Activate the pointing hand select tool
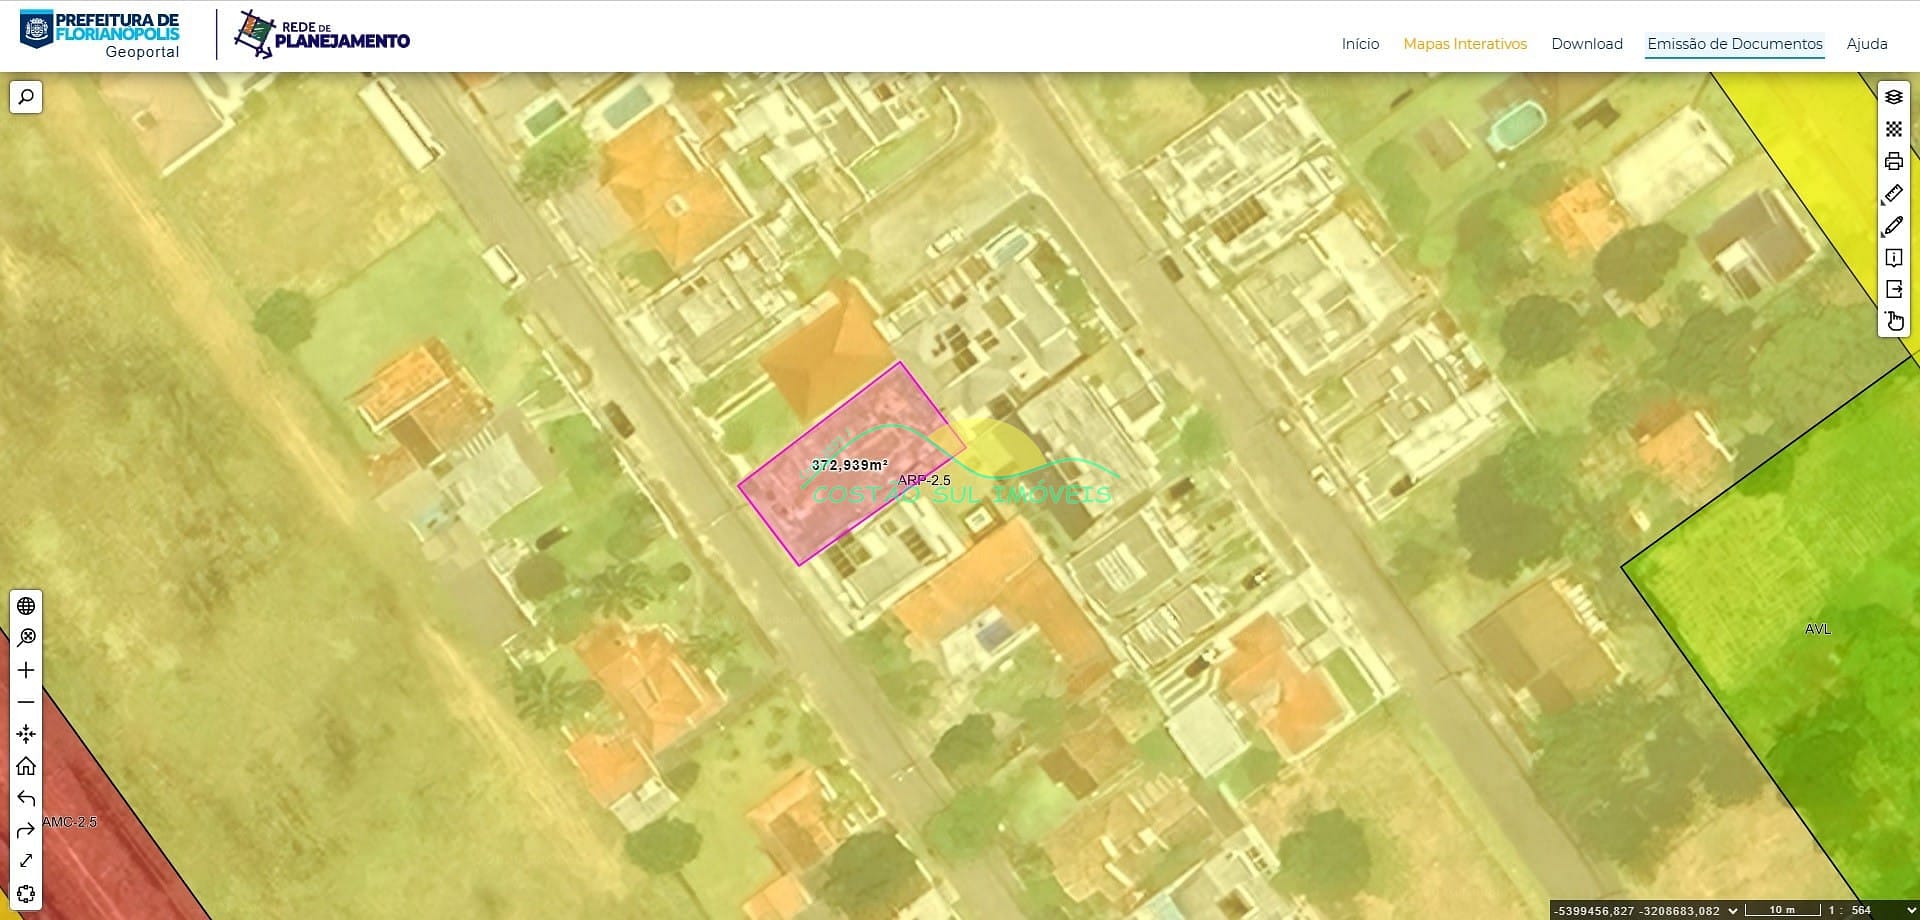This screenshot has height=920, width=1920. pos(1893,321)
